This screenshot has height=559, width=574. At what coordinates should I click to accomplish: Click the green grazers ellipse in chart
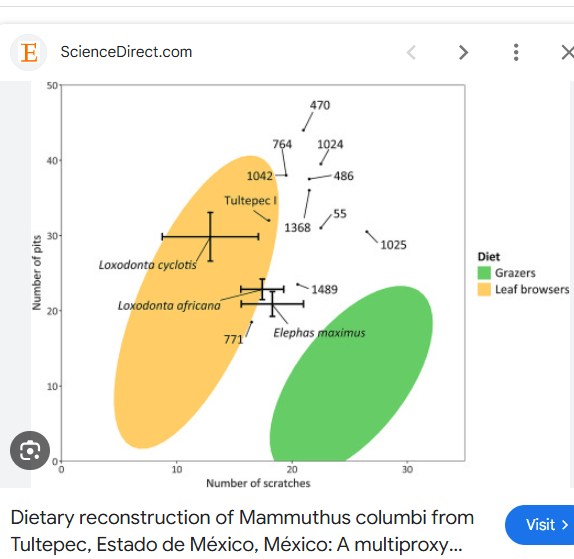[x=351, y=373]
